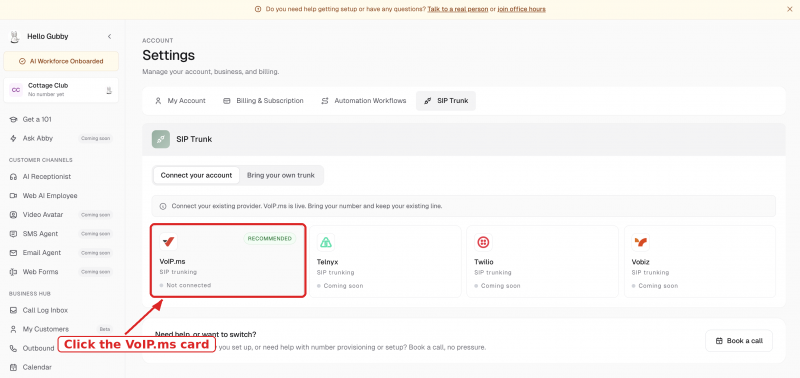Click the Web Forms icon in the sidebar
Image resolution: width=800 pixels, height=378 pixels.
pos(13,272)
